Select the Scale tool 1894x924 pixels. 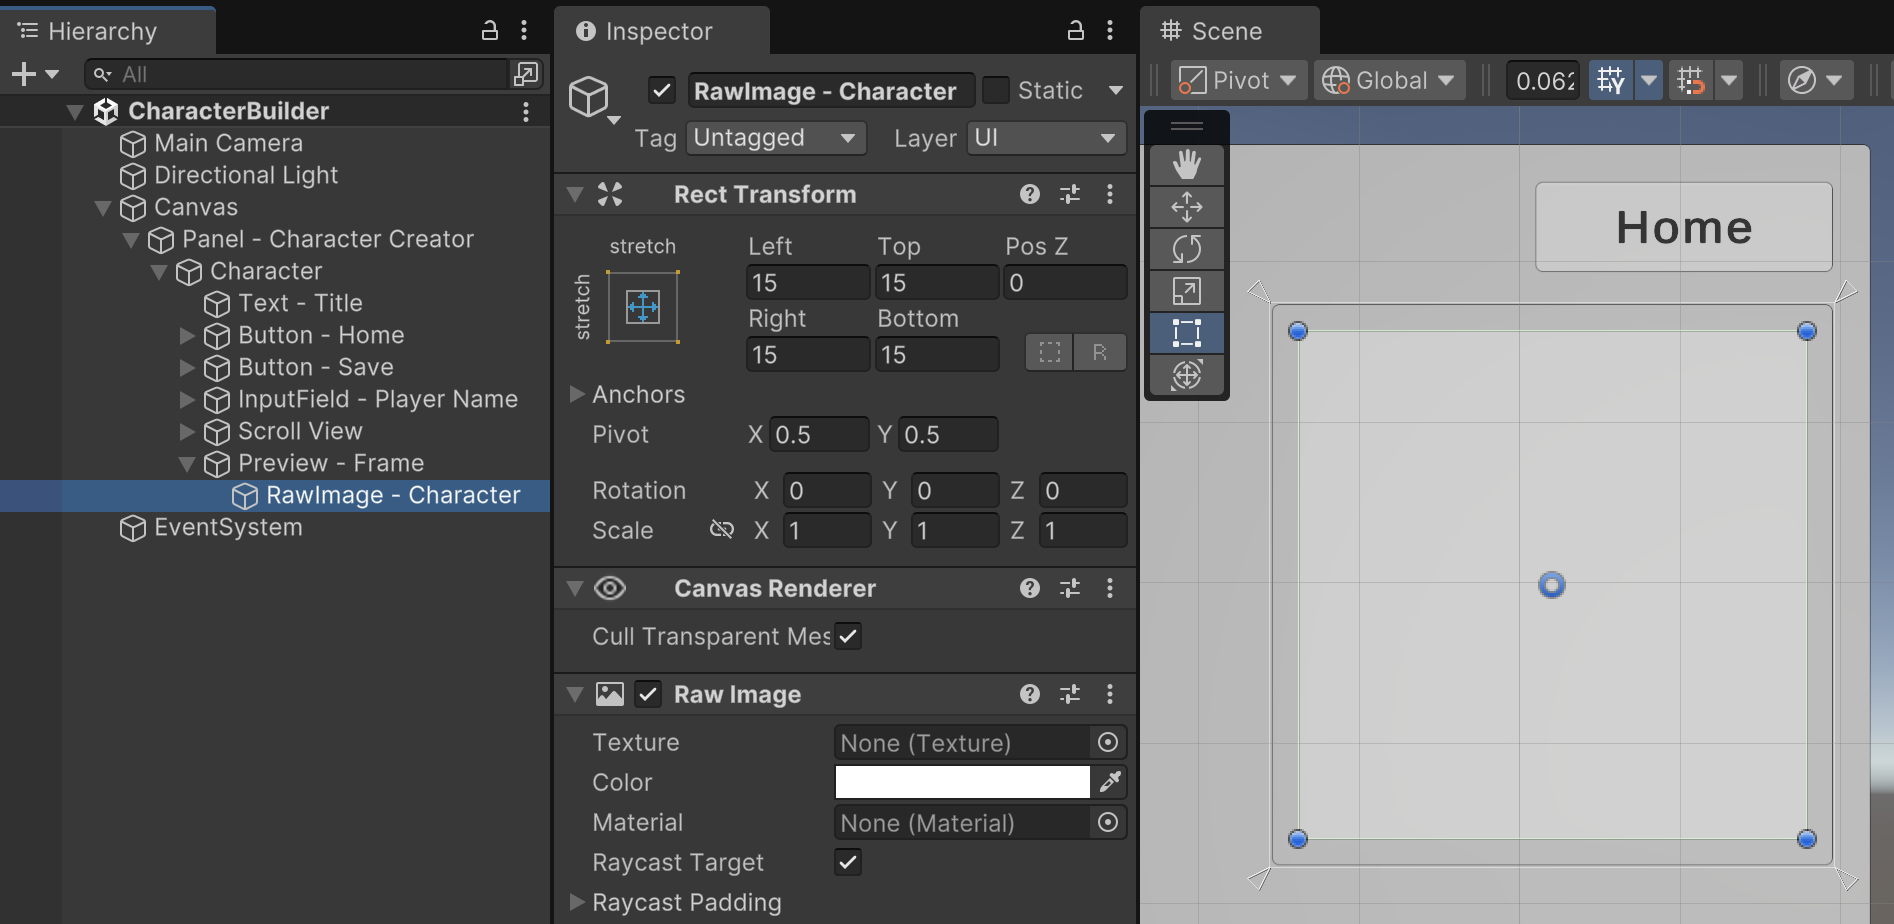(x=1186, y=291)
